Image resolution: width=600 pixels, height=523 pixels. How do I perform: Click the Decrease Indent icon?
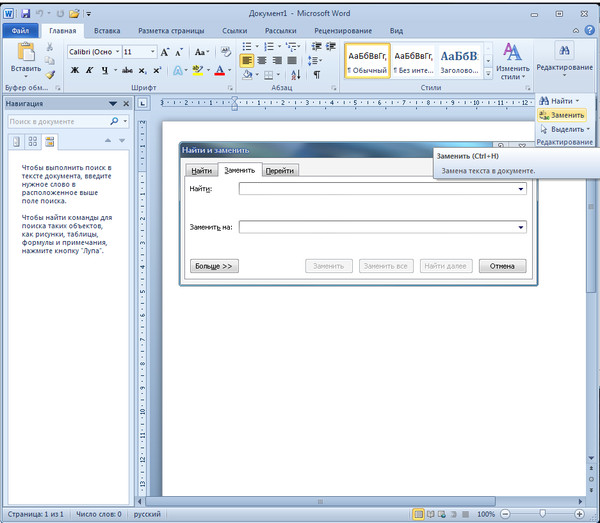[x=316, y=47]
